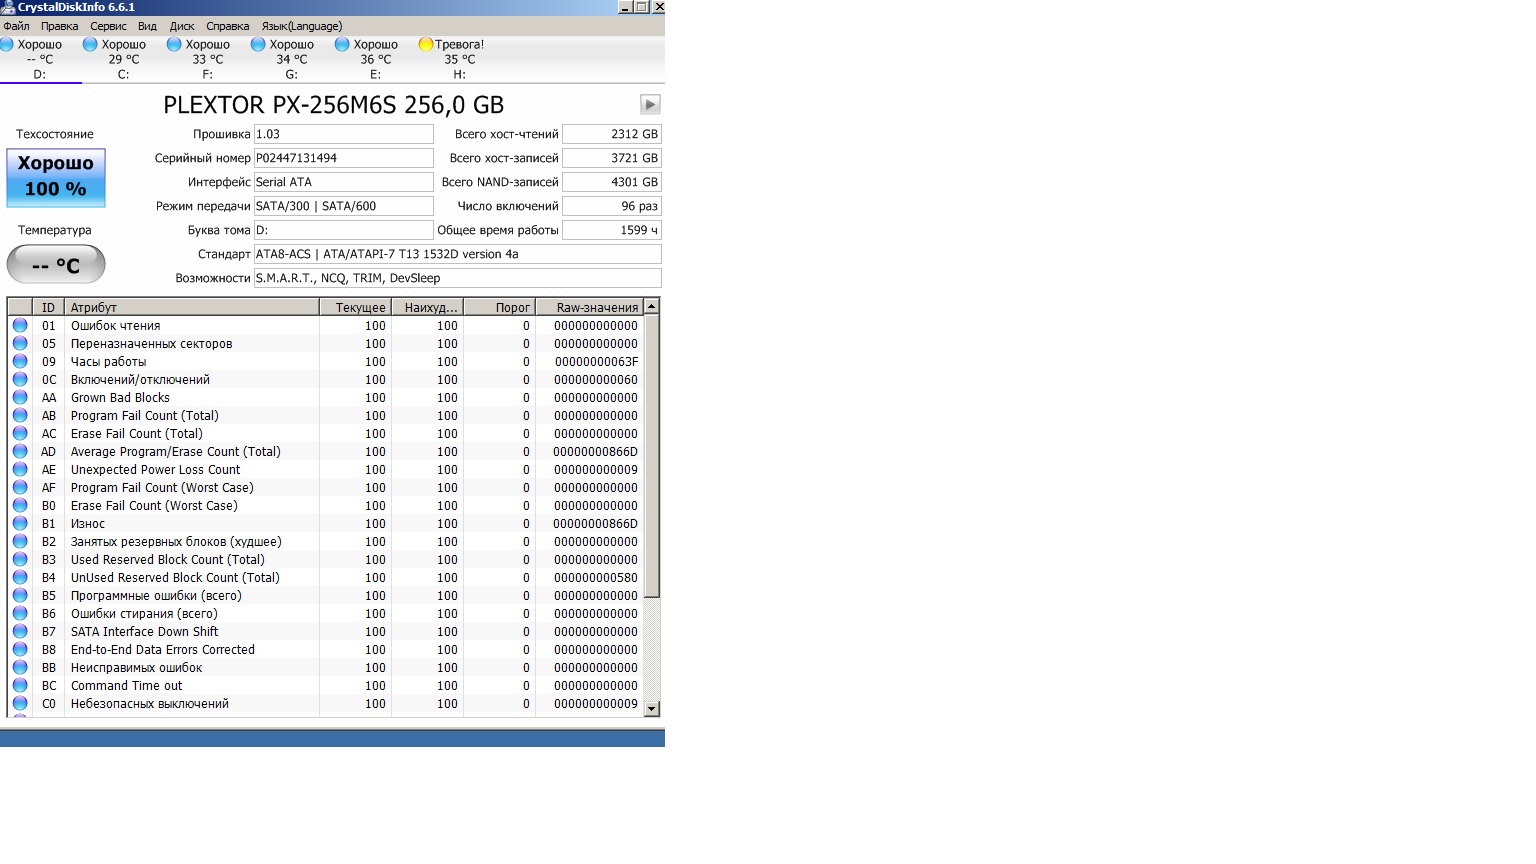
Task: Open the Язык(Language) menu
Action: pos(301,26)
